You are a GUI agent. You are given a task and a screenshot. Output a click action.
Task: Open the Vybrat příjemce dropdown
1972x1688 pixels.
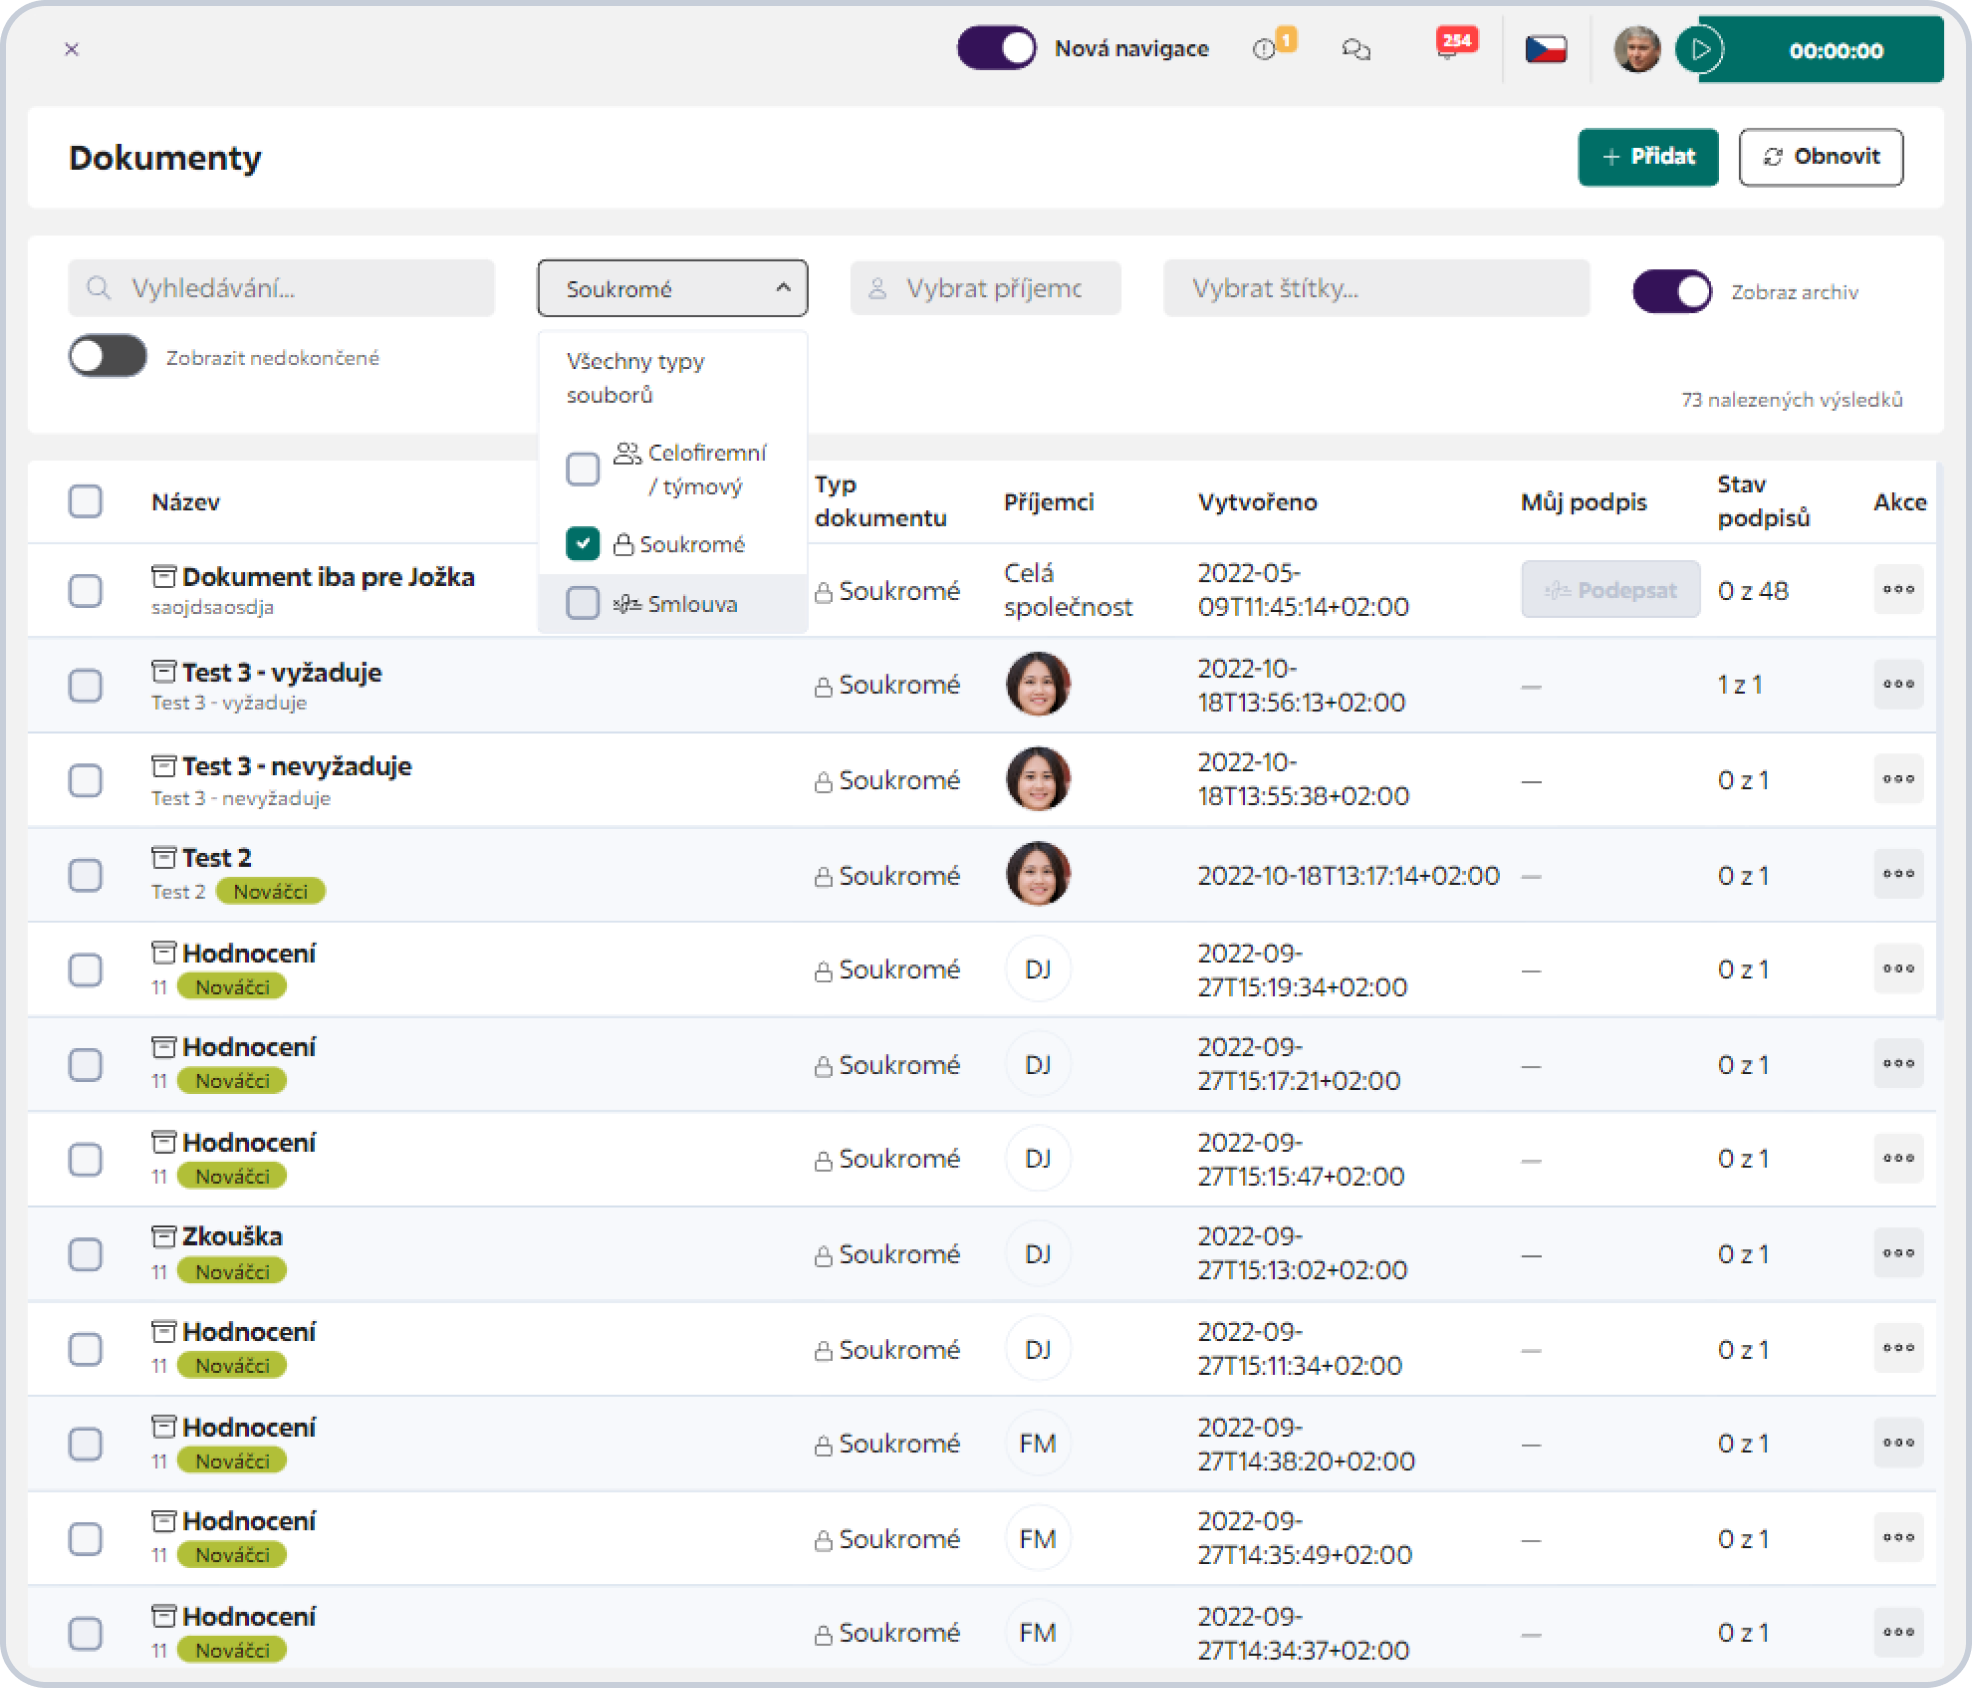[985, 289]
